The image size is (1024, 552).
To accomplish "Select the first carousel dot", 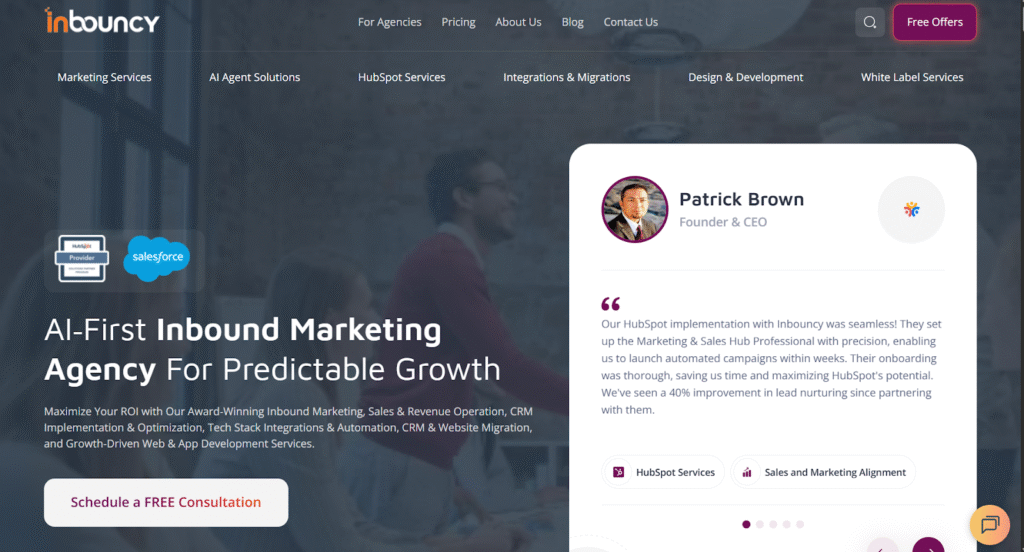I will point(746,524).
